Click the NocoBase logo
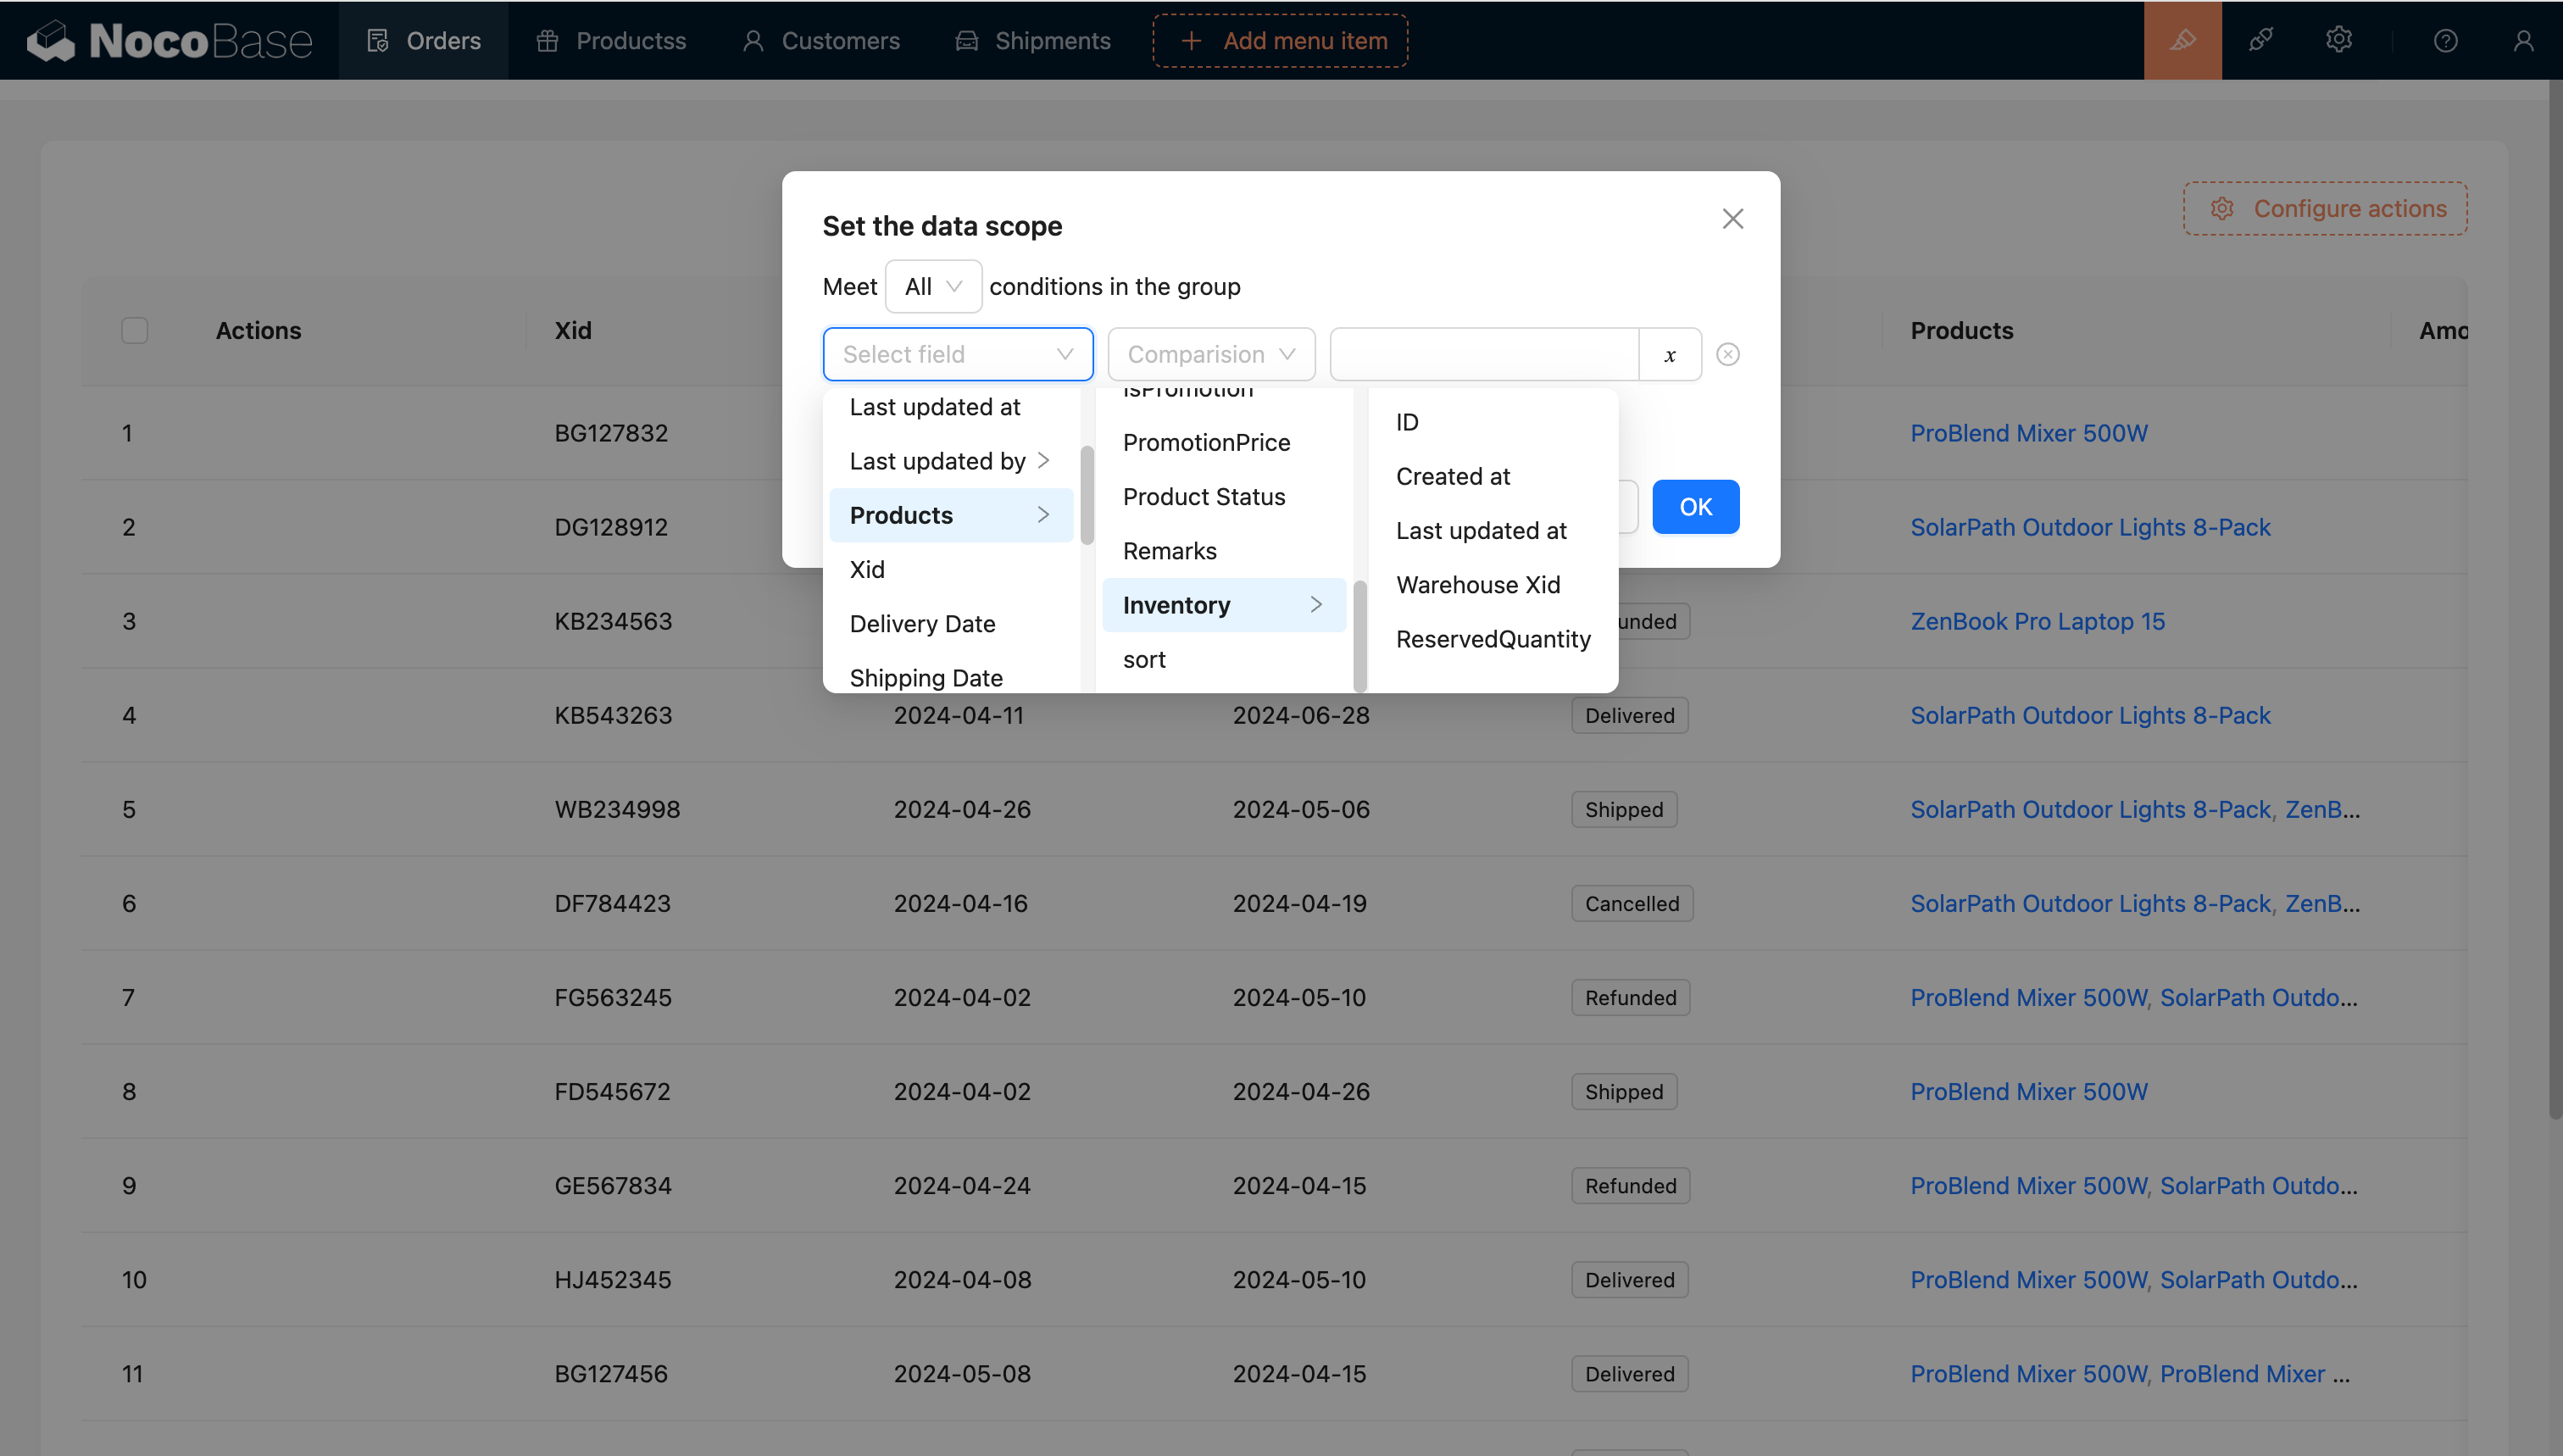The width and height of the screenshot is (2563, 1456). (x=170, y=40)
